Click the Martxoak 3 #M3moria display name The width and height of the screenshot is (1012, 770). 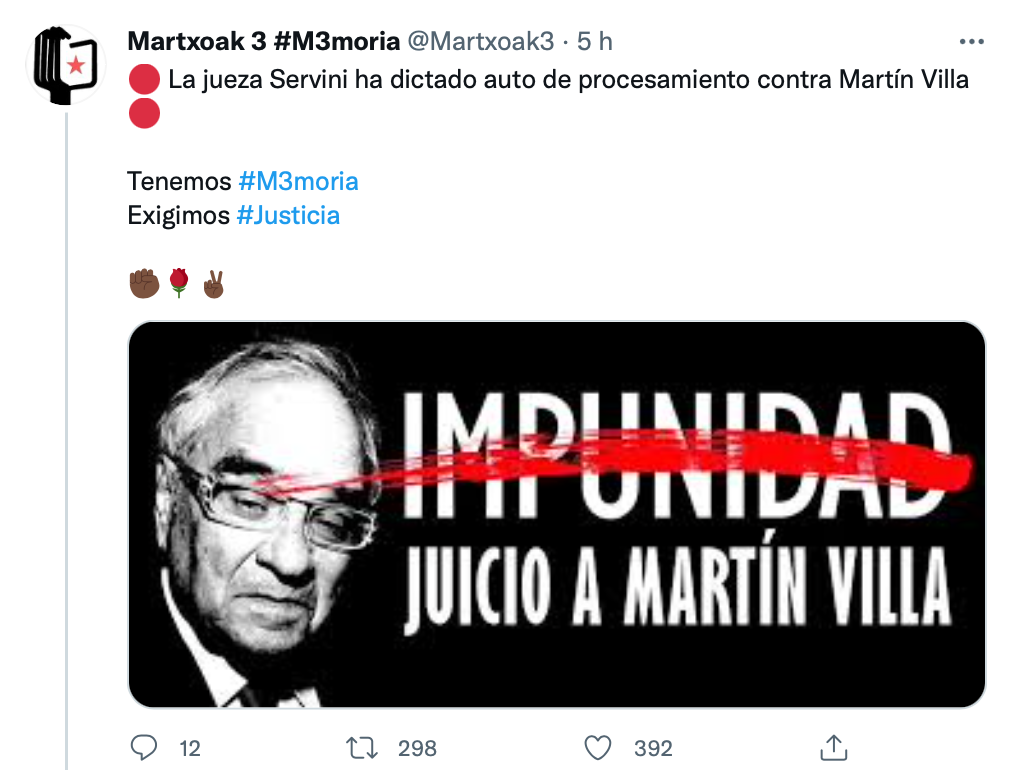(x=263, y=41)
